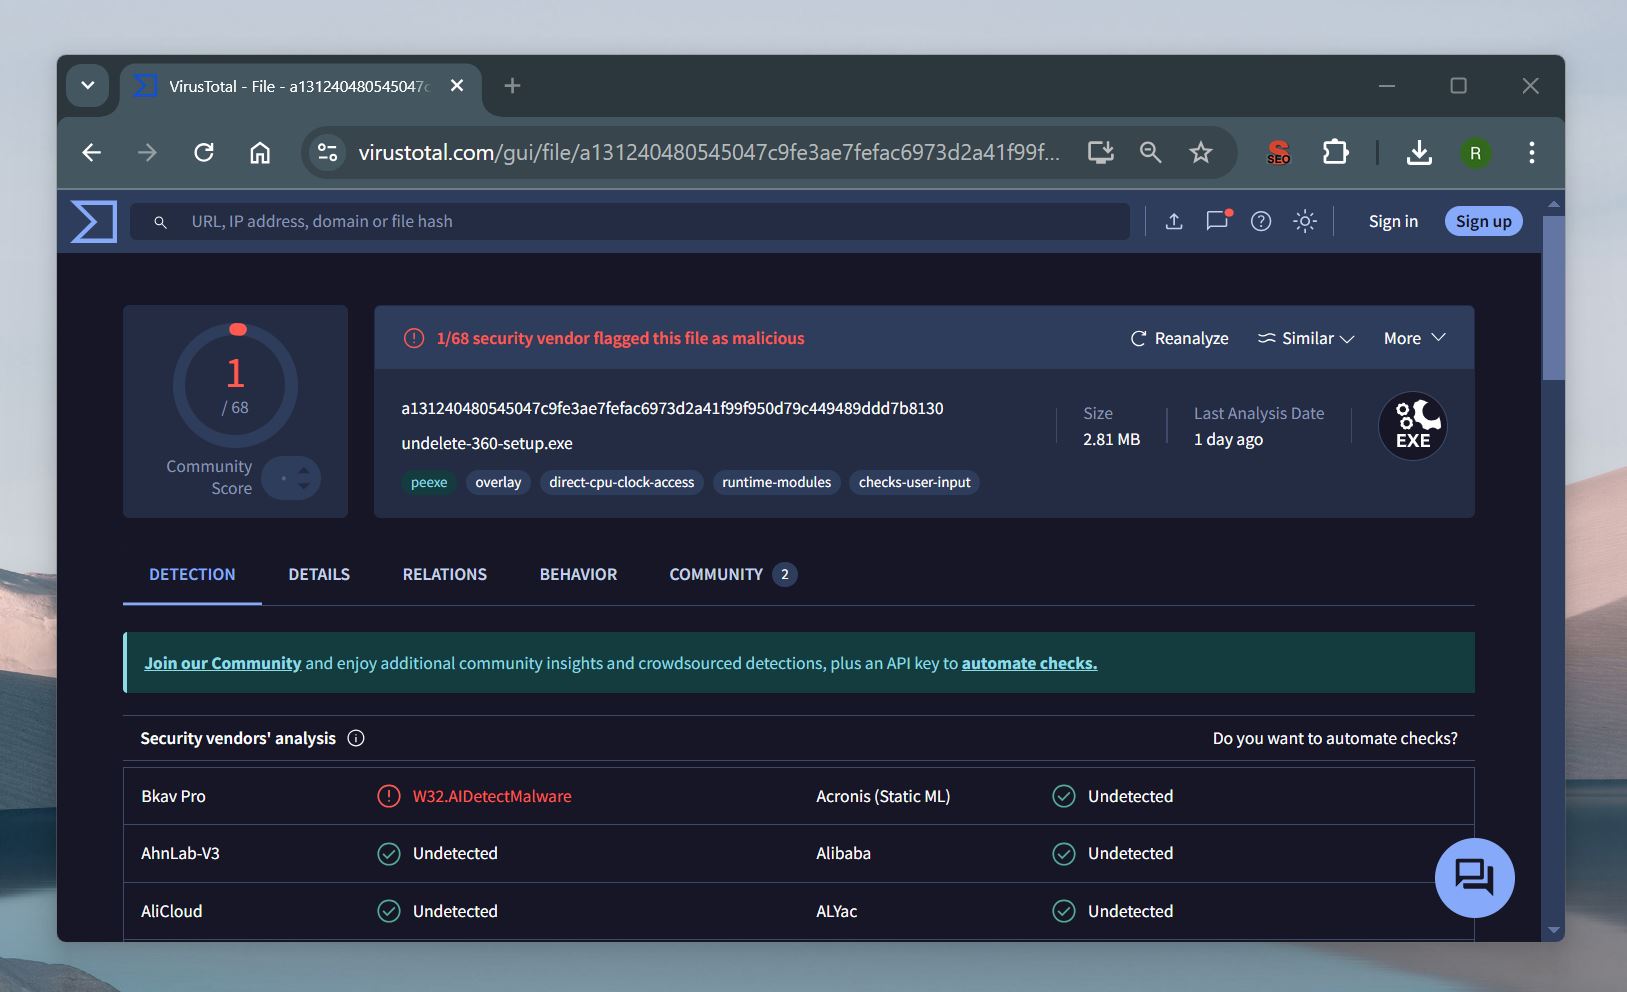Click the zoom magnifier icon in address bar
Image resolution: width=1627 pixels, height=992 pixels.
tap(1151, 152)
